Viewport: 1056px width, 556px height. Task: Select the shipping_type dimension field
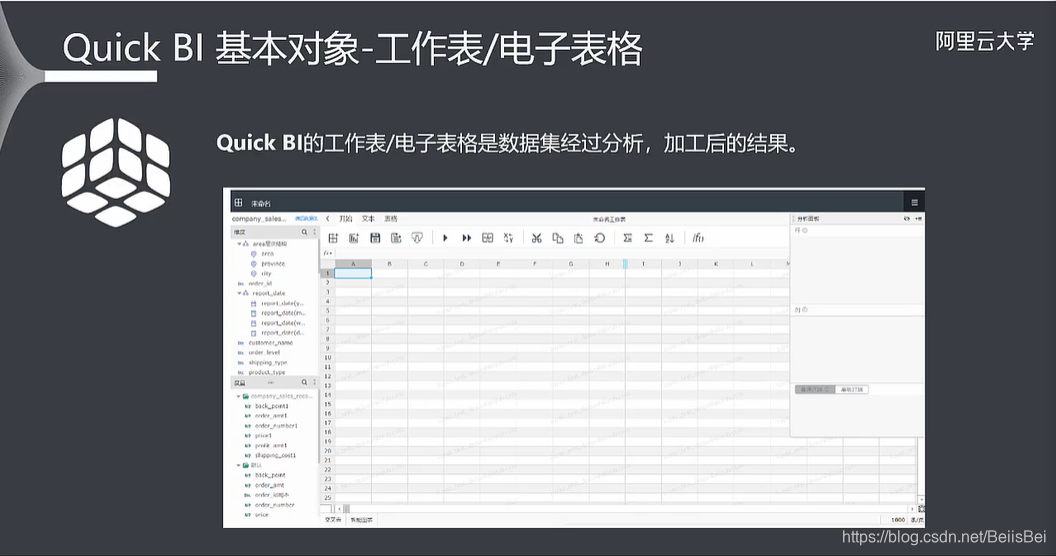pos(267,362)
